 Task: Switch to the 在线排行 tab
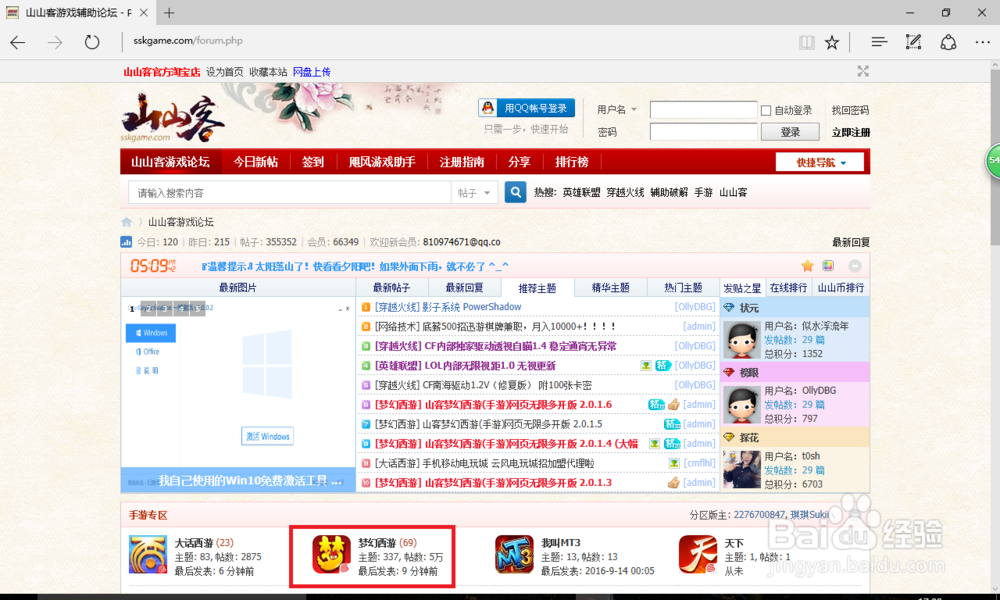coord(788,288)
